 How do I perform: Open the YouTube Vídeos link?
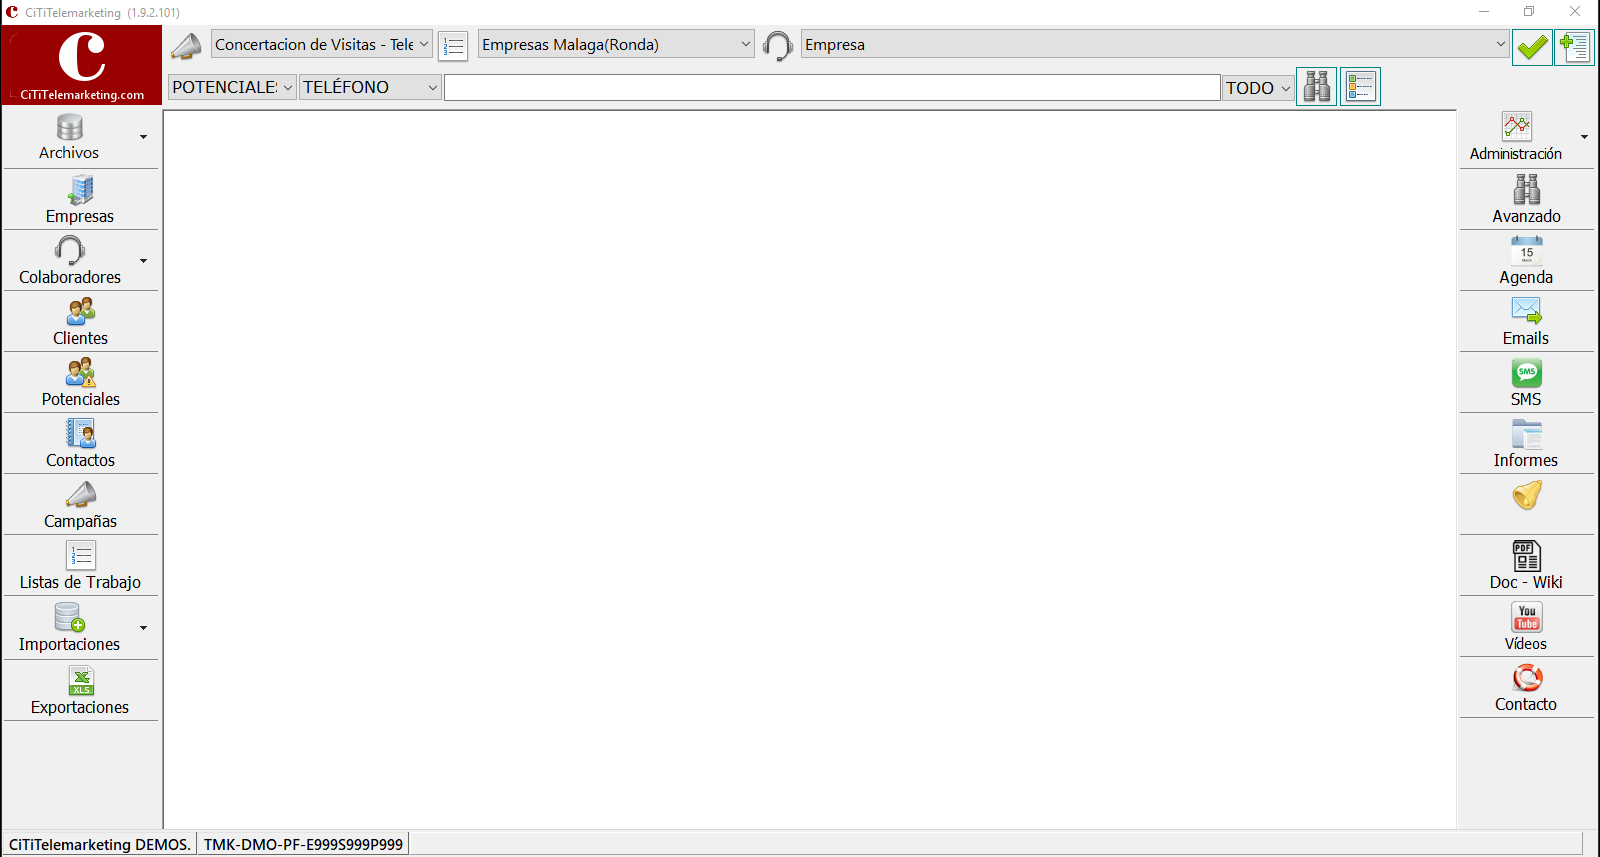(x=1526, y=627)
